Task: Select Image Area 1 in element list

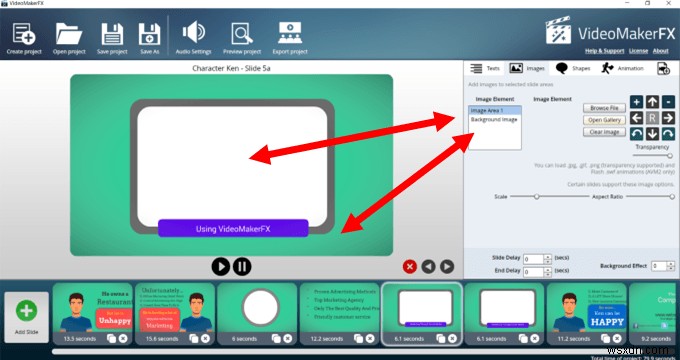Action: [495, 111]
